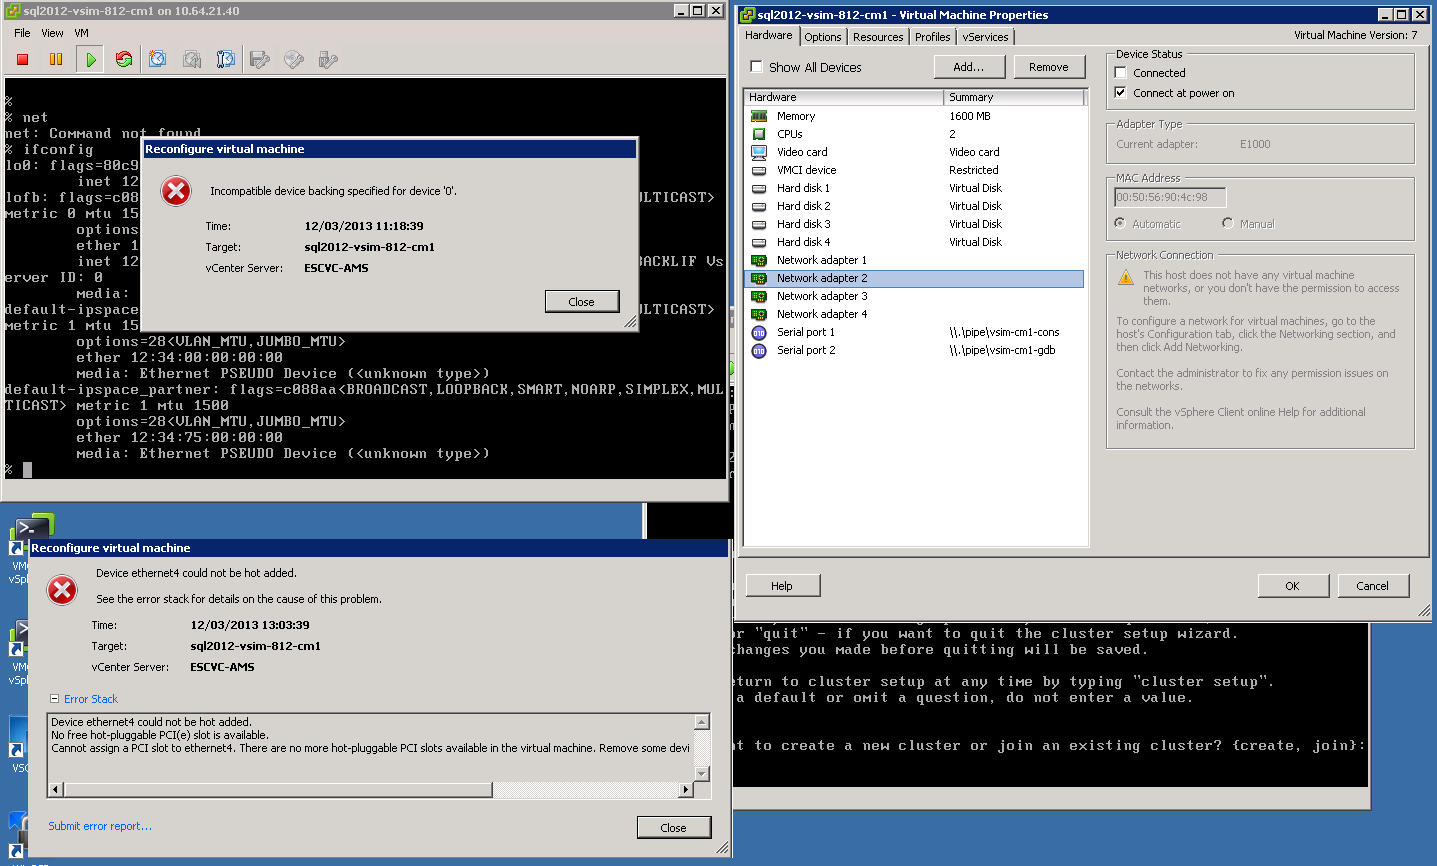Open the VM menu
The height and width of the screenshot is (866, 1437).
[82, 33]
